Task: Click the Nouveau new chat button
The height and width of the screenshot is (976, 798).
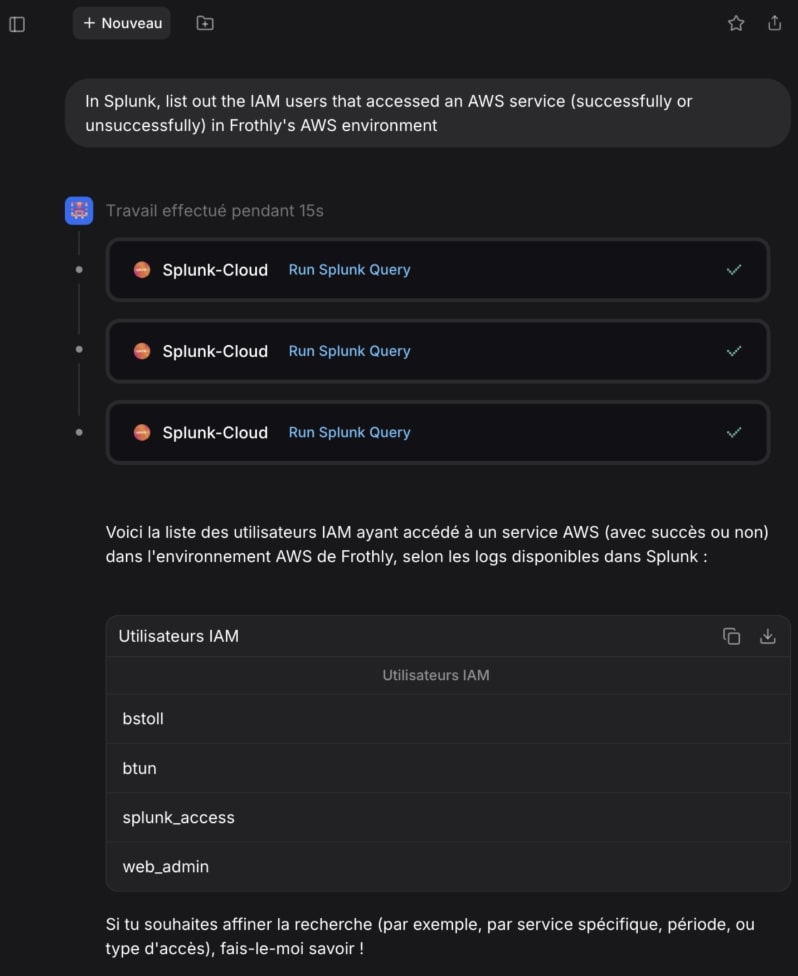Action: pyautogui.click(x=122, y=23)
